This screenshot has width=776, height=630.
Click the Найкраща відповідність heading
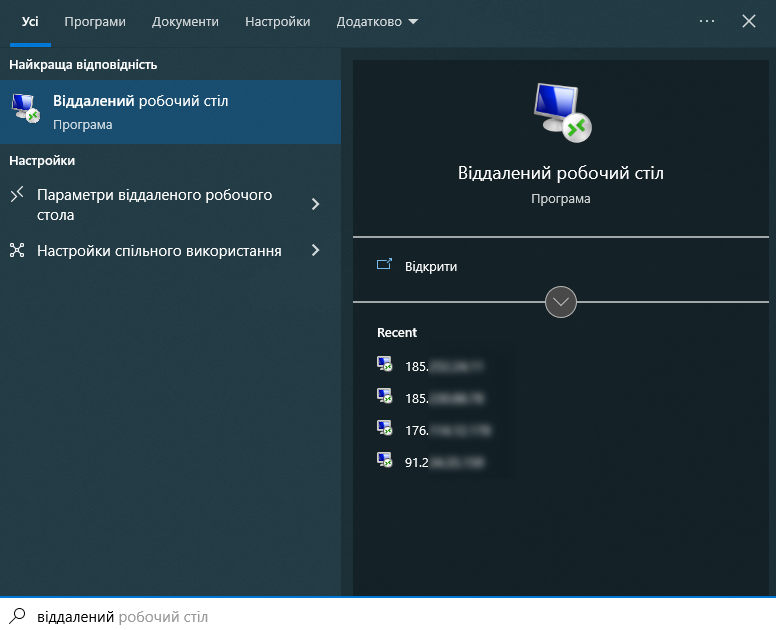83,65
